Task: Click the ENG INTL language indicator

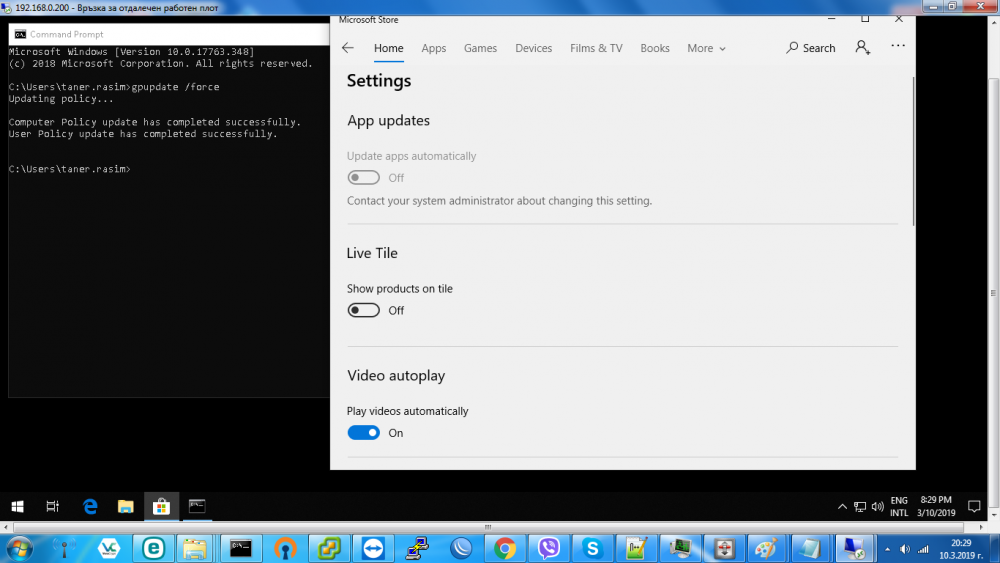Action: coord(899,506)
